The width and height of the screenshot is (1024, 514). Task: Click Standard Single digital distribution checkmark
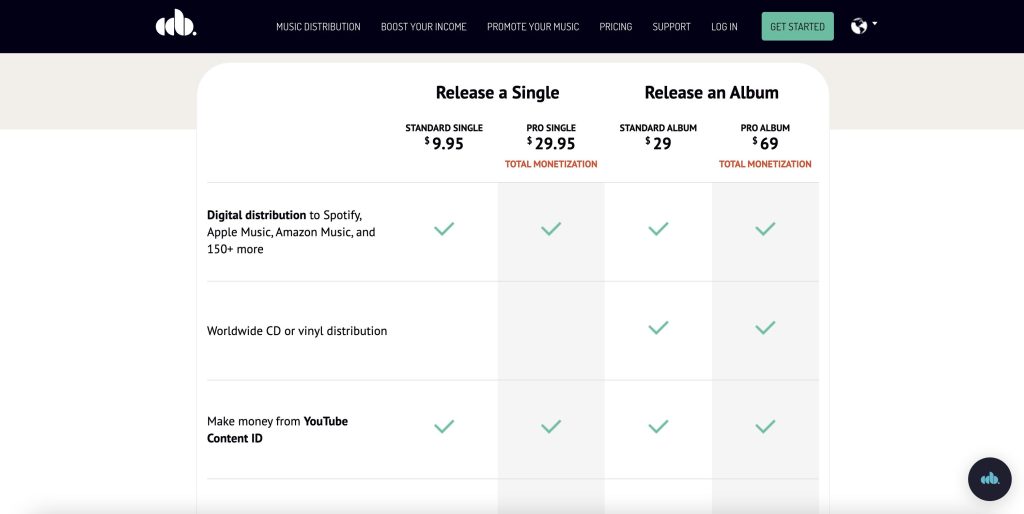point(444,229)
